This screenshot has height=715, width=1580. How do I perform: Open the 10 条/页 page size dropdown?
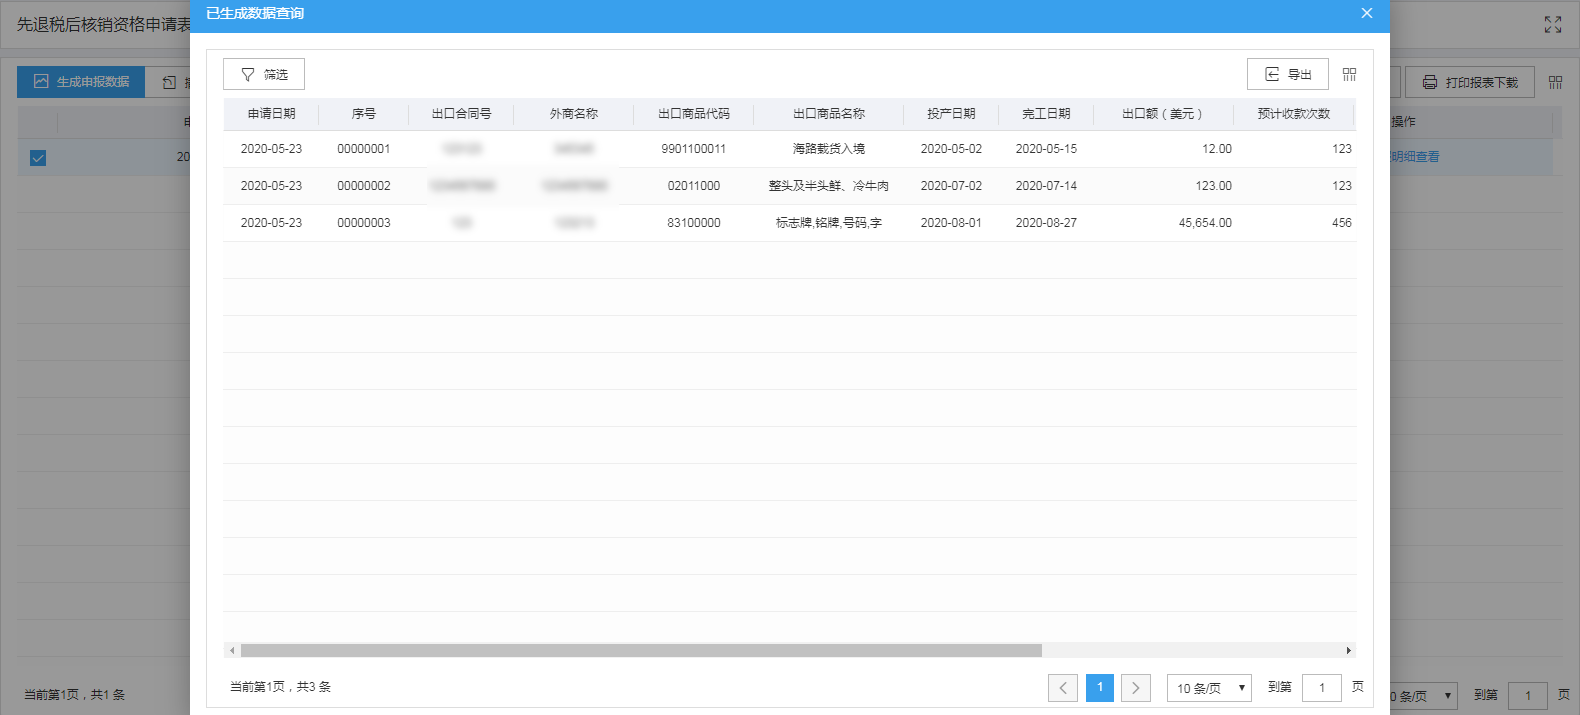point(1209,688)
